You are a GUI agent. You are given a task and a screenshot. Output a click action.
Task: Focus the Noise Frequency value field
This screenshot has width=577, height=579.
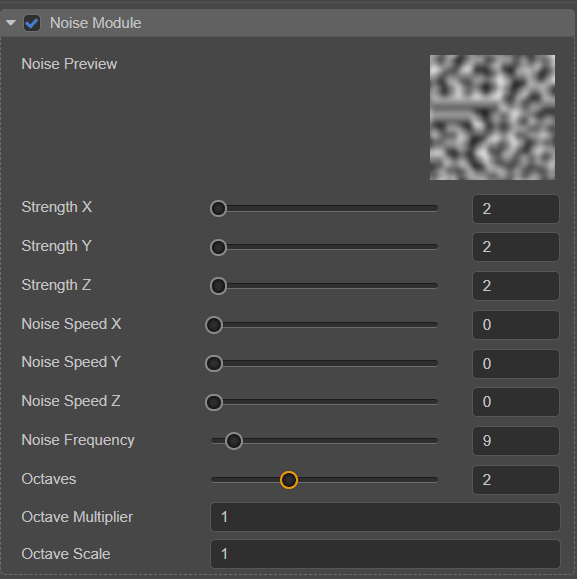point(516,441)
